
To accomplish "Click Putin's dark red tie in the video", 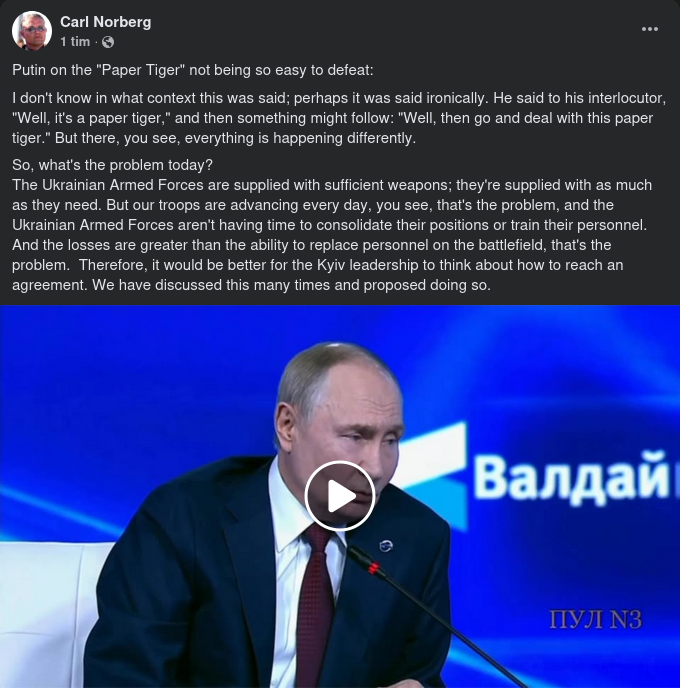I will click(x=315, y=608).
